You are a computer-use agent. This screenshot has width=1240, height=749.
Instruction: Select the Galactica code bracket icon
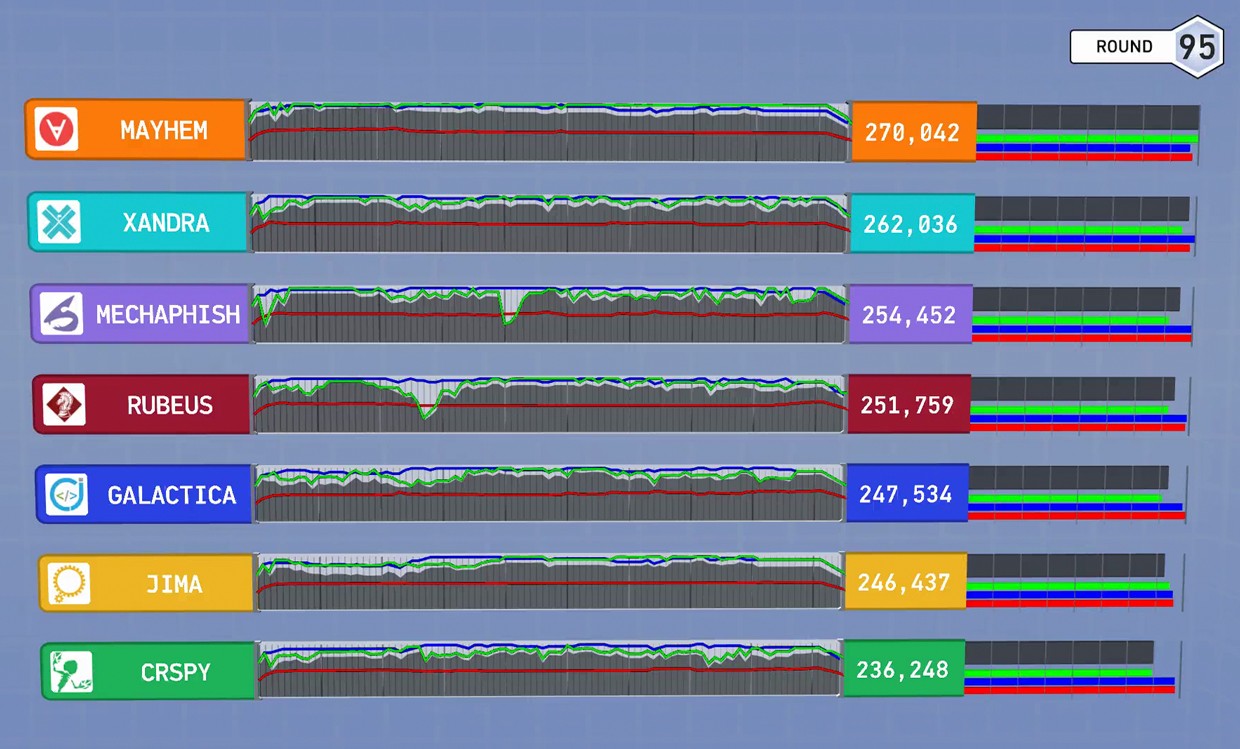66,494
